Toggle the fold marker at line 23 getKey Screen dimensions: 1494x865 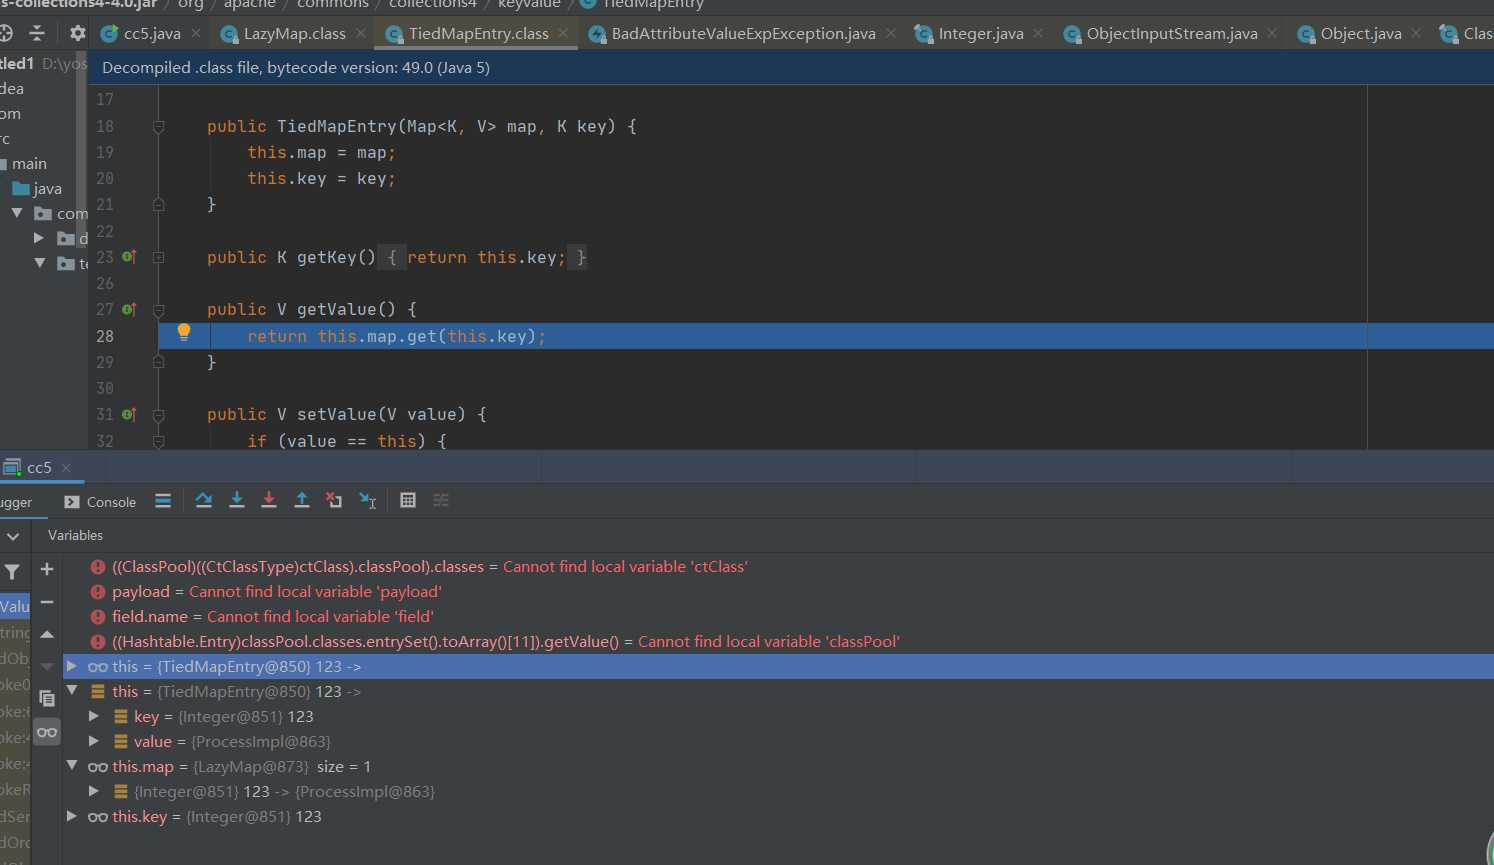tap(158, 257)
